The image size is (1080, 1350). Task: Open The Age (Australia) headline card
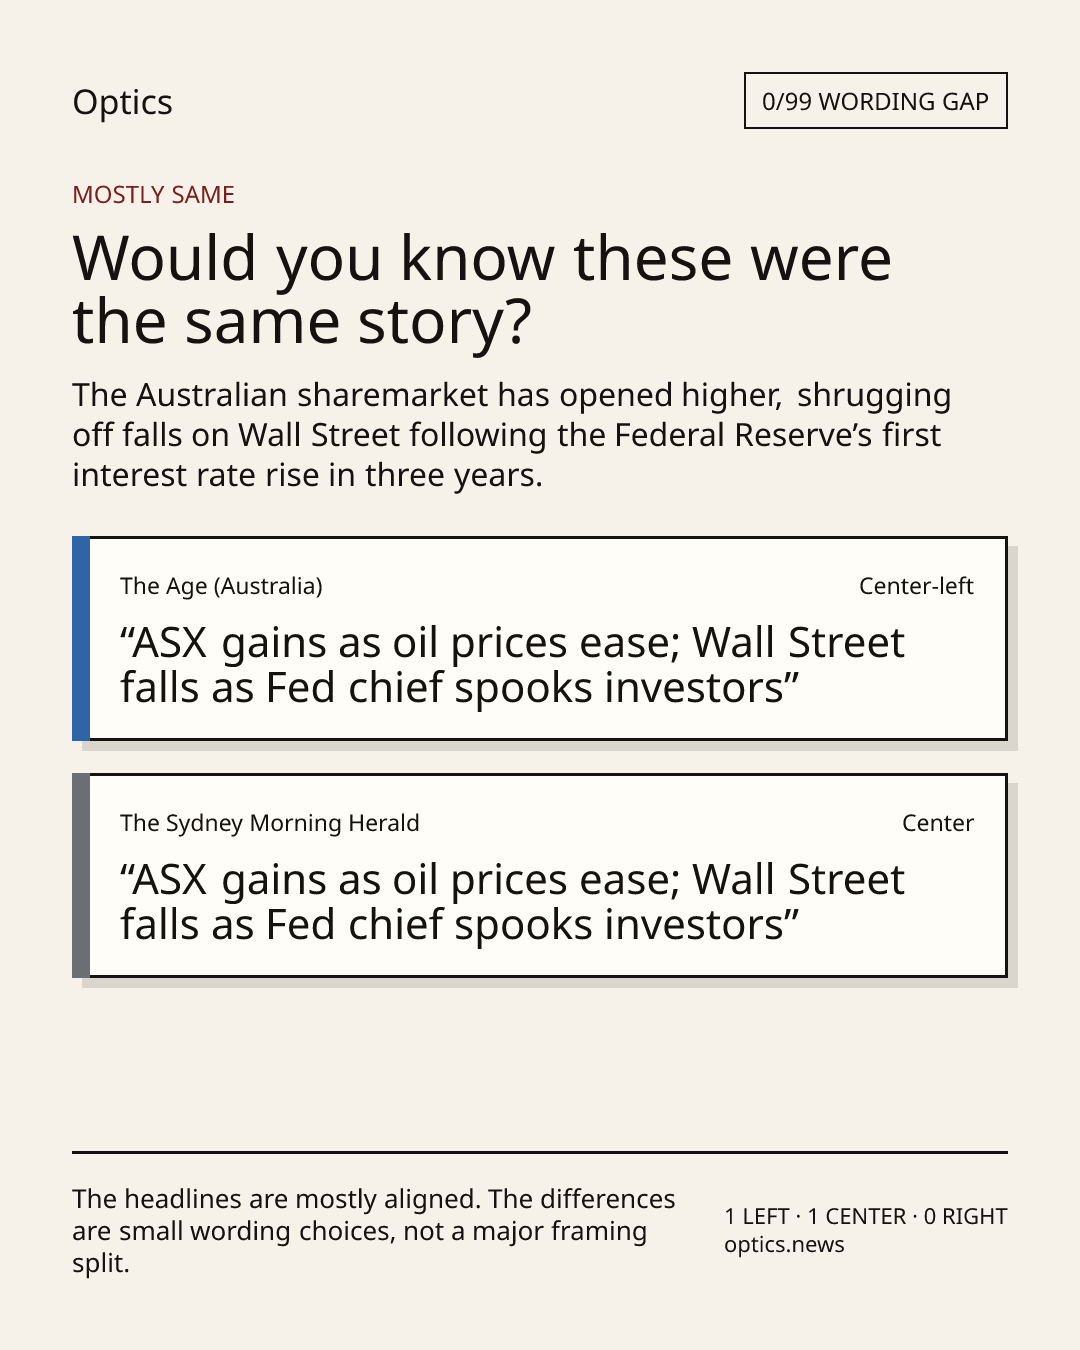pos(539,639)
